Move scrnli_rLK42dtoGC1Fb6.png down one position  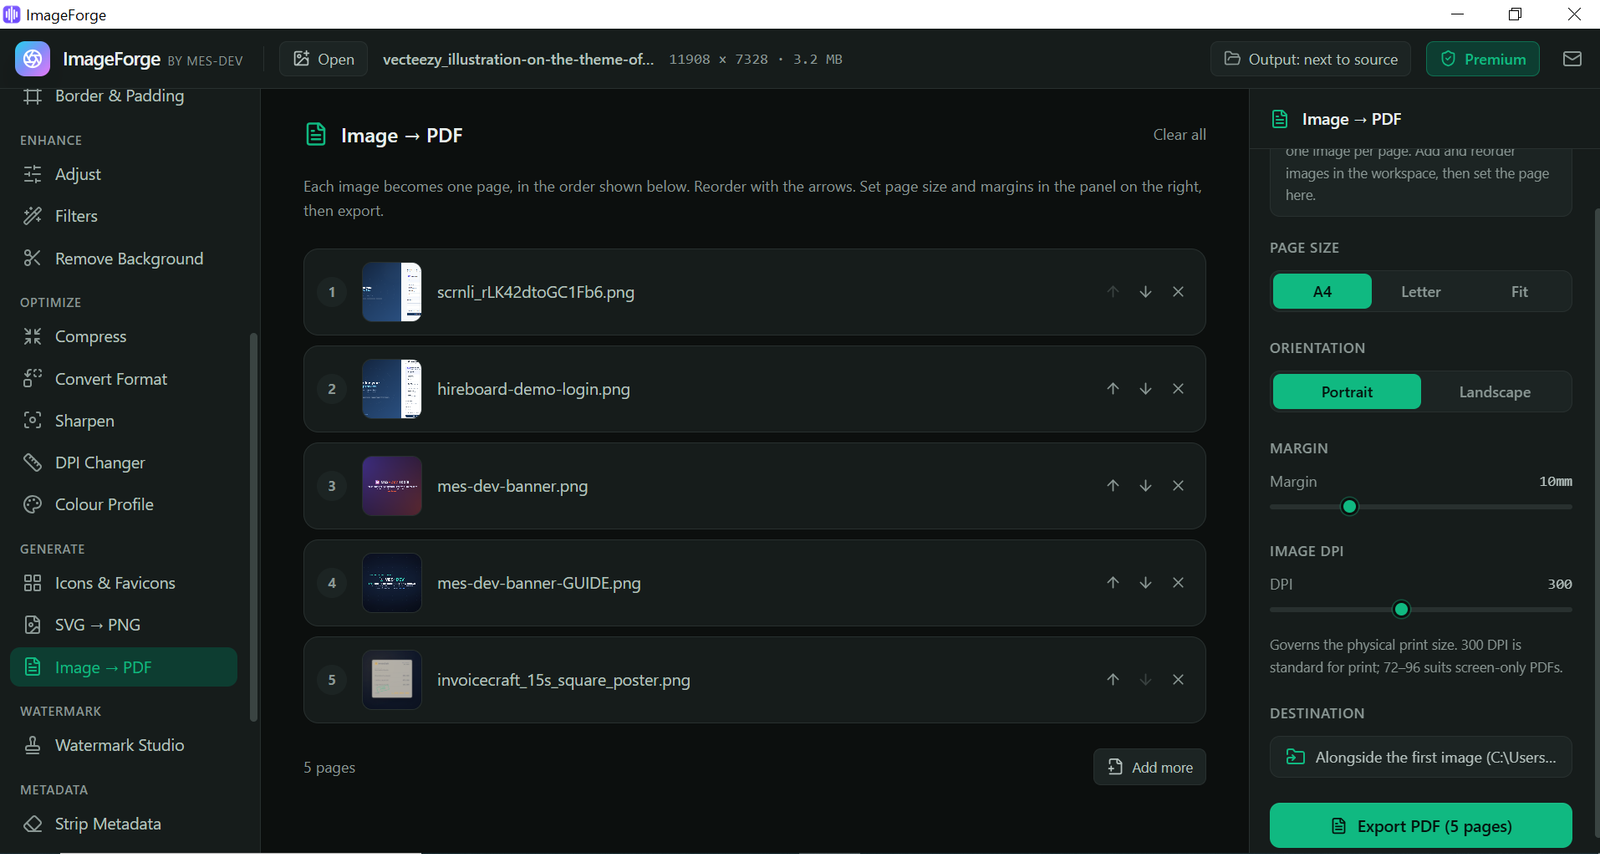[x=1145, y=292]
